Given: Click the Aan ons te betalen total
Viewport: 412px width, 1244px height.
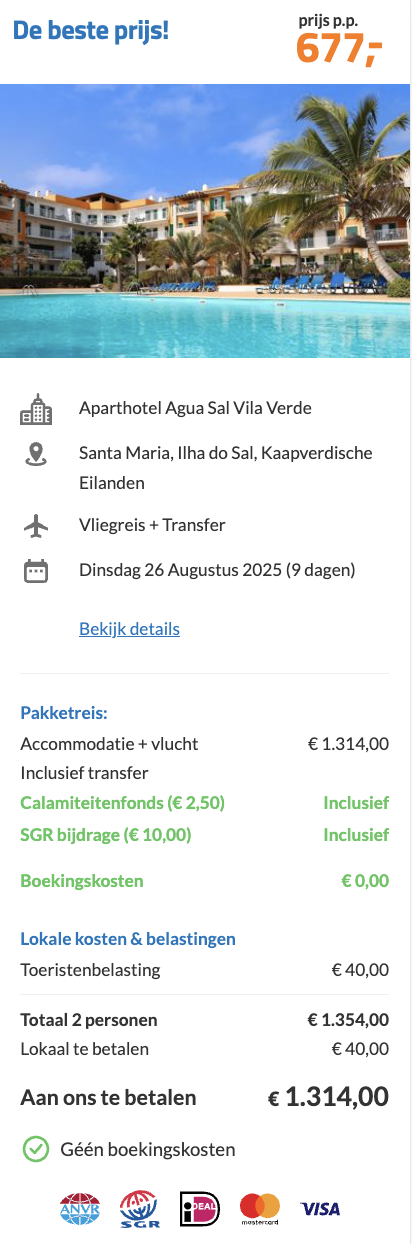Looking at the screenshot, I should pos(205,1097).
